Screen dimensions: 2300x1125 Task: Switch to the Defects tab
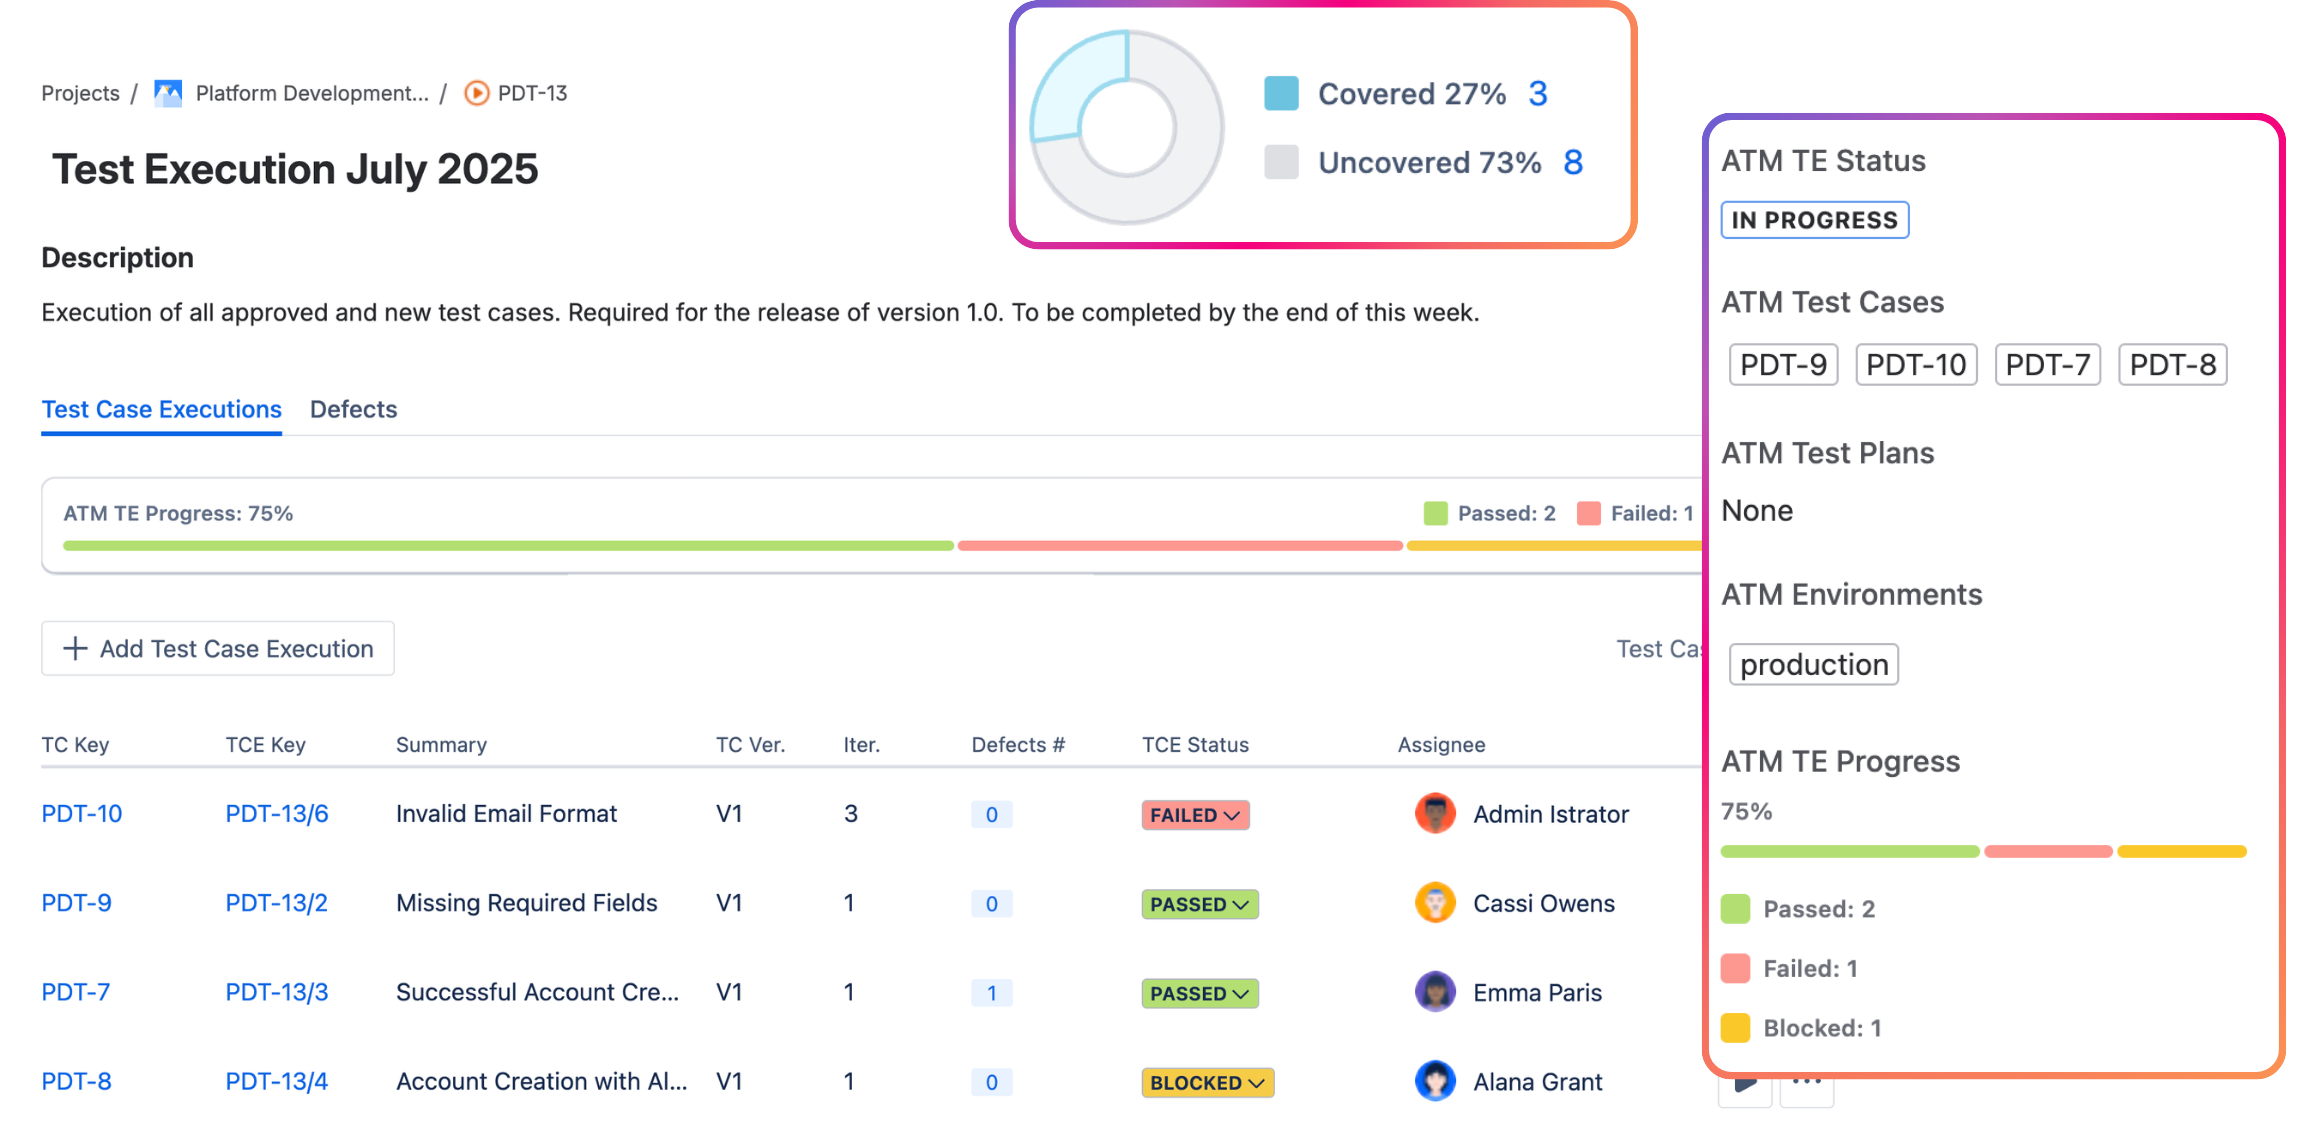[x=353, y=409]
